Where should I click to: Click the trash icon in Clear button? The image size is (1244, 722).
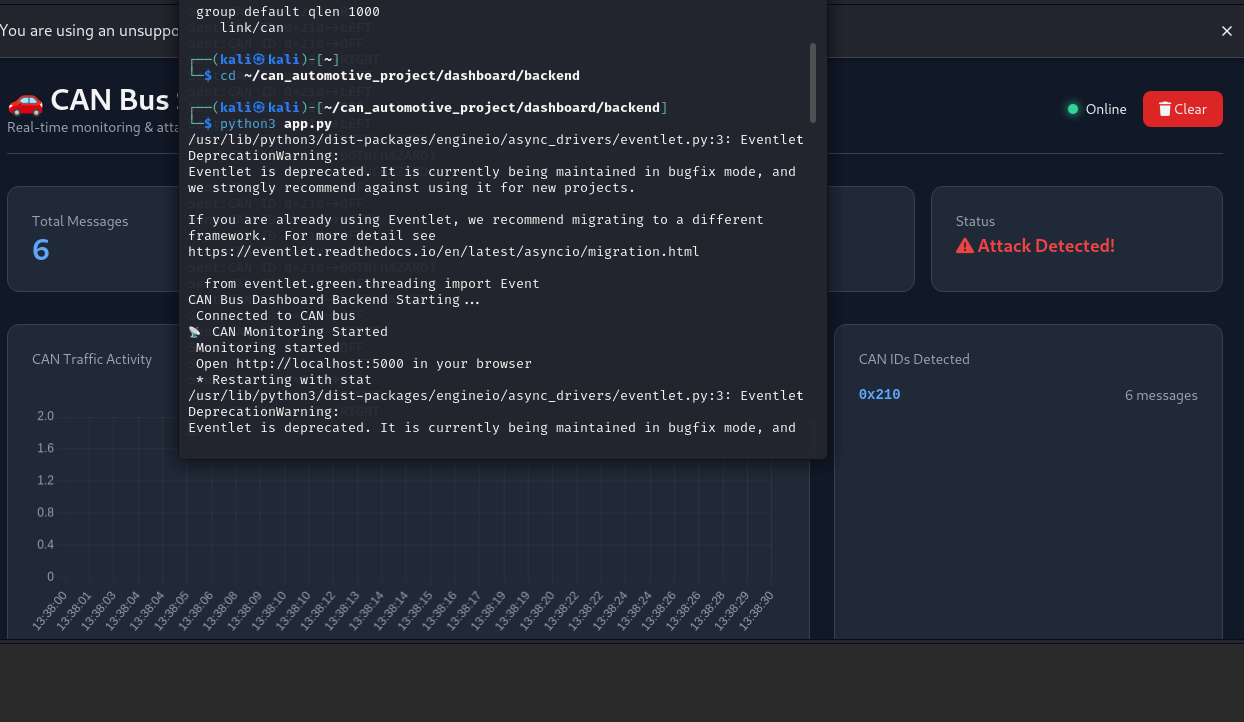(x=1165, y=109)
